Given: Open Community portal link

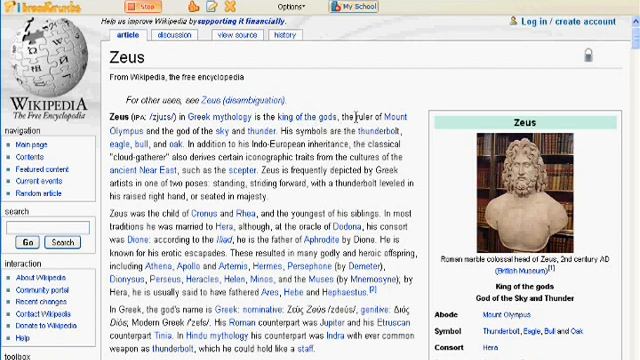Looking at the screenshot, I should (x=42, y=290).
